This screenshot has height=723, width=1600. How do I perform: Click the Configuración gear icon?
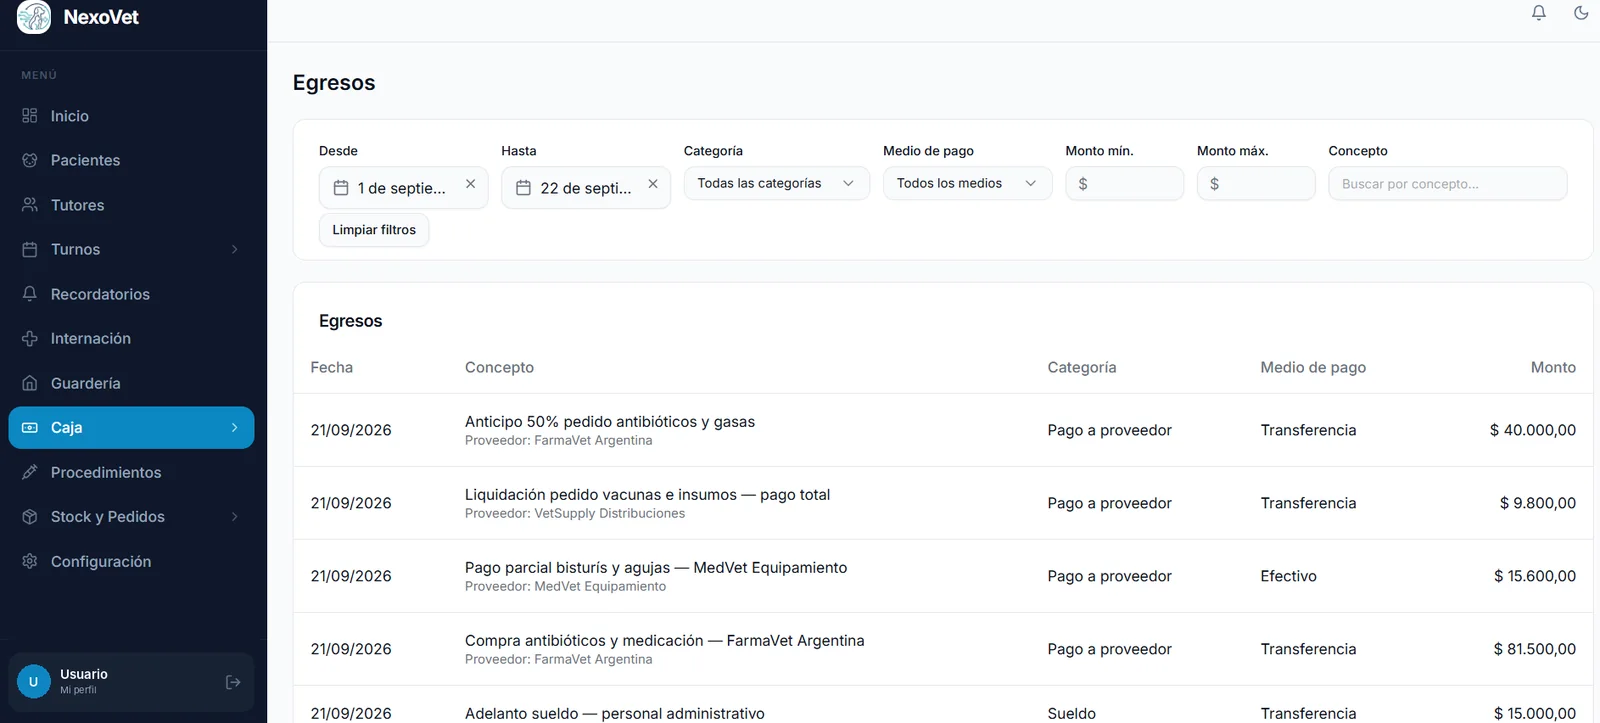coord(30,561)
